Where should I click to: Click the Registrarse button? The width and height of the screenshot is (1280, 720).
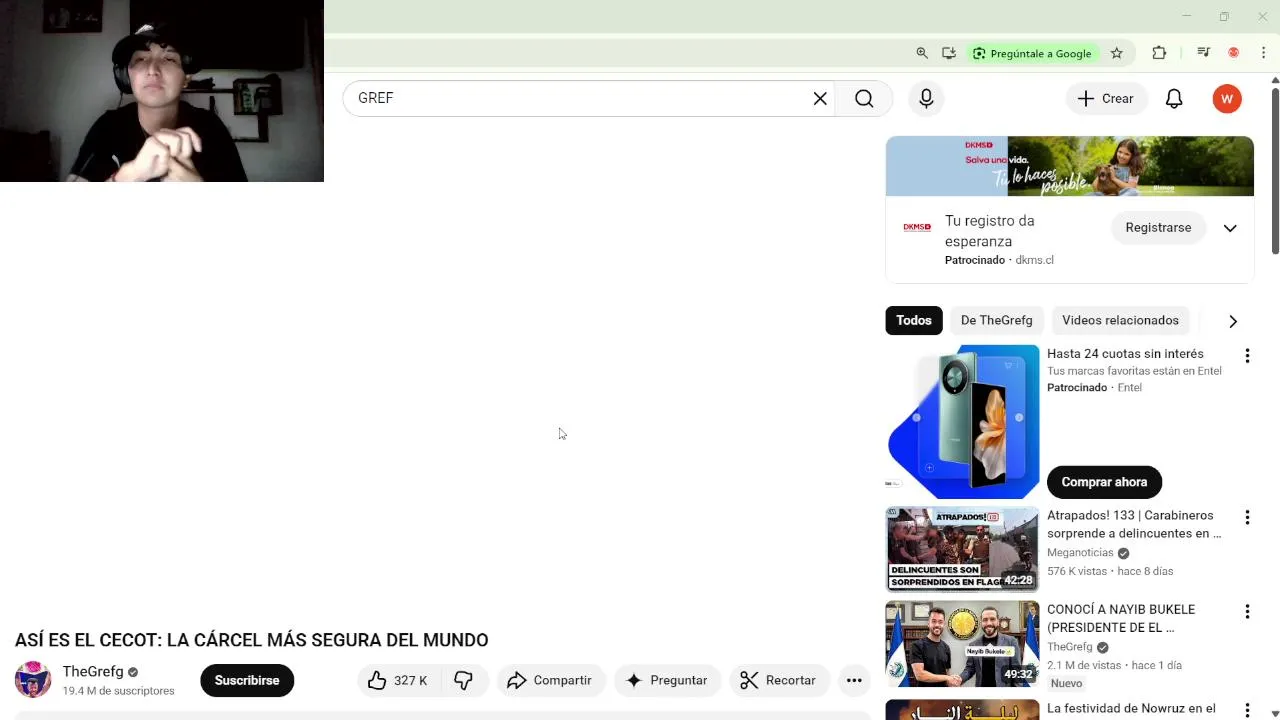coord(1158,227)
